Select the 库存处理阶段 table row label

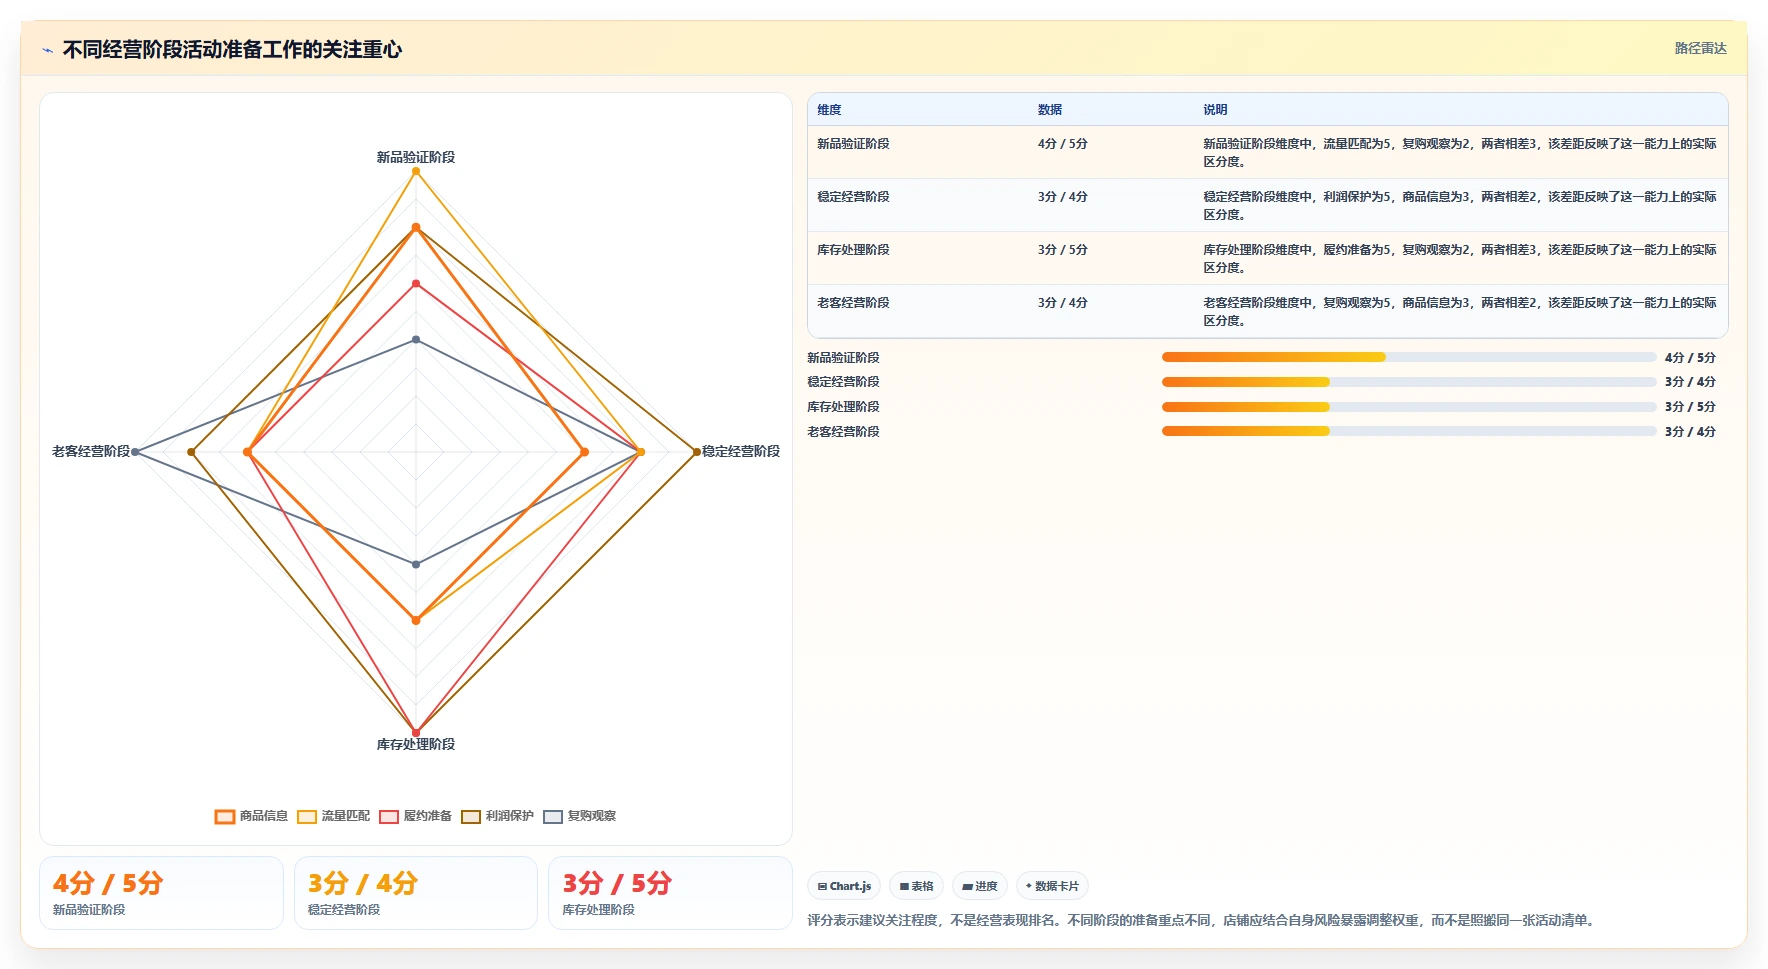pyautogui.click(x=853, y=250)
